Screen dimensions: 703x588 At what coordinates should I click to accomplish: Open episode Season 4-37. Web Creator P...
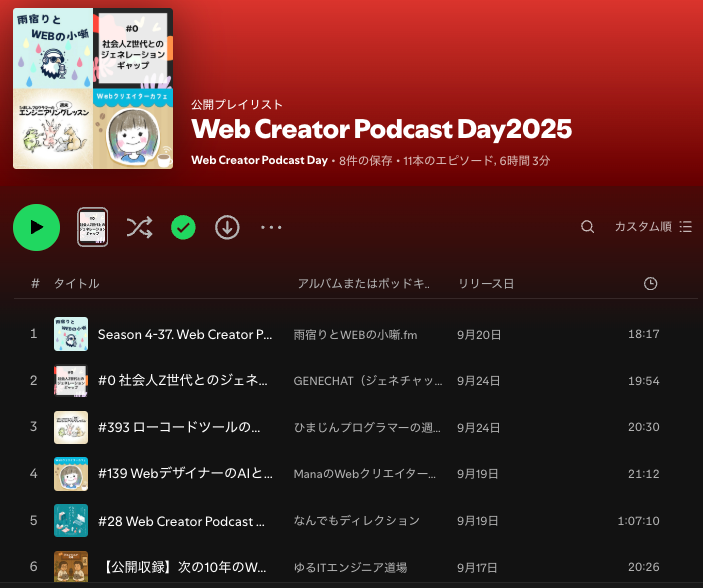coord(185,334)
